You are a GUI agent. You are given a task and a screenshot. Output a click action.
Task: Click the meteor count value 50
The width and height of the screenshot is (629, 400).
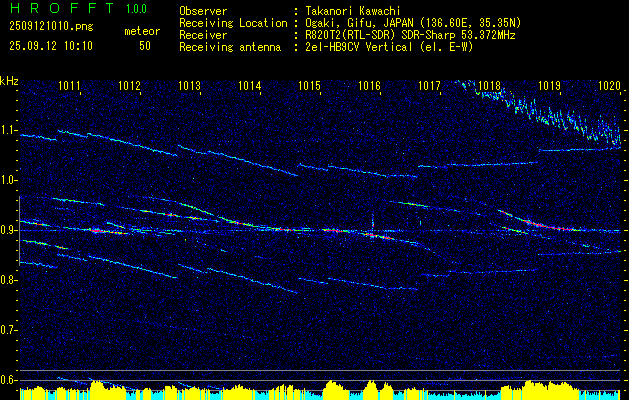tap(145, 46)
